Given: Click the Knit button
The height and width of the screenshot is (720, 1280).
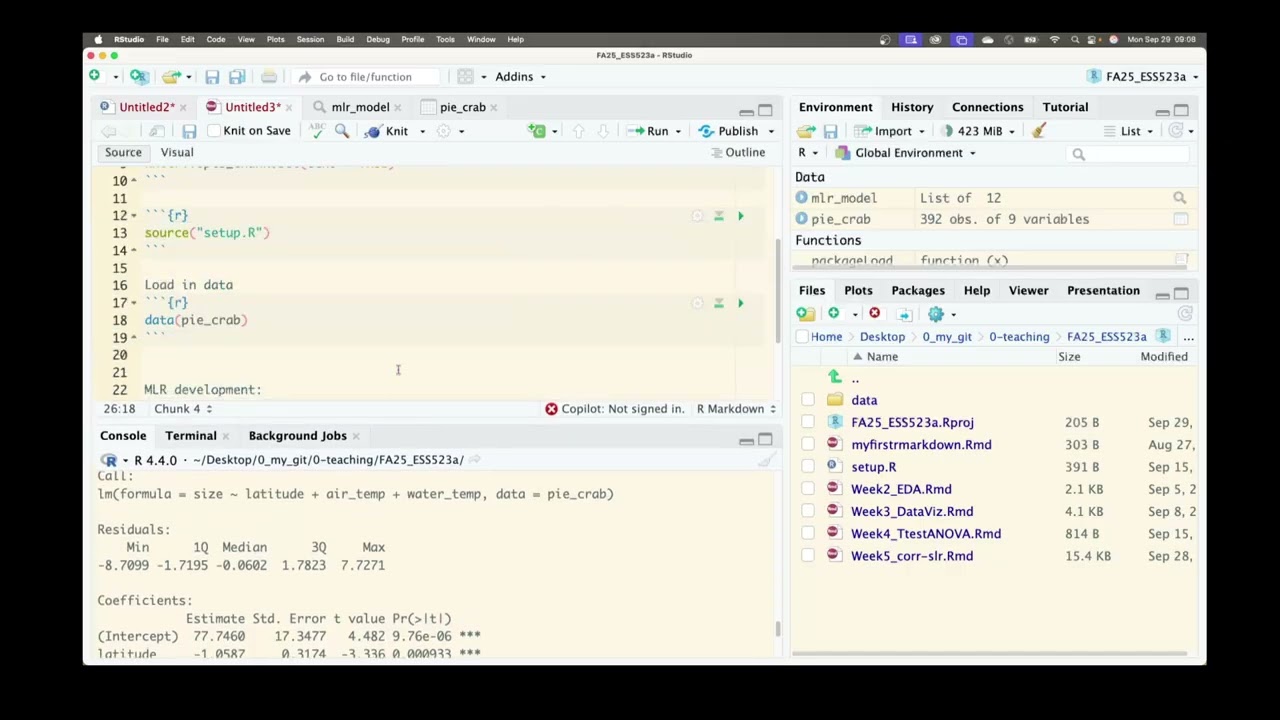Looking at the screenshot, I should click(x=387, y=131).
